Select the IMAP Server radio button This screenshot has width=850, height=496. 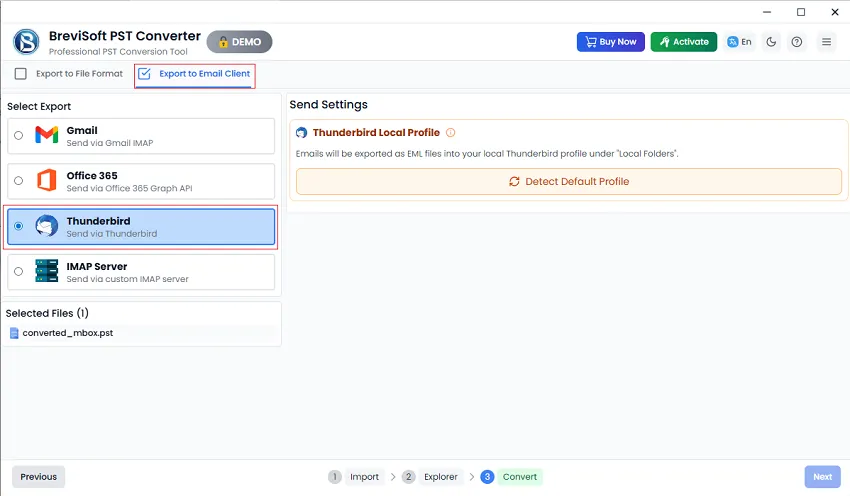18,272
